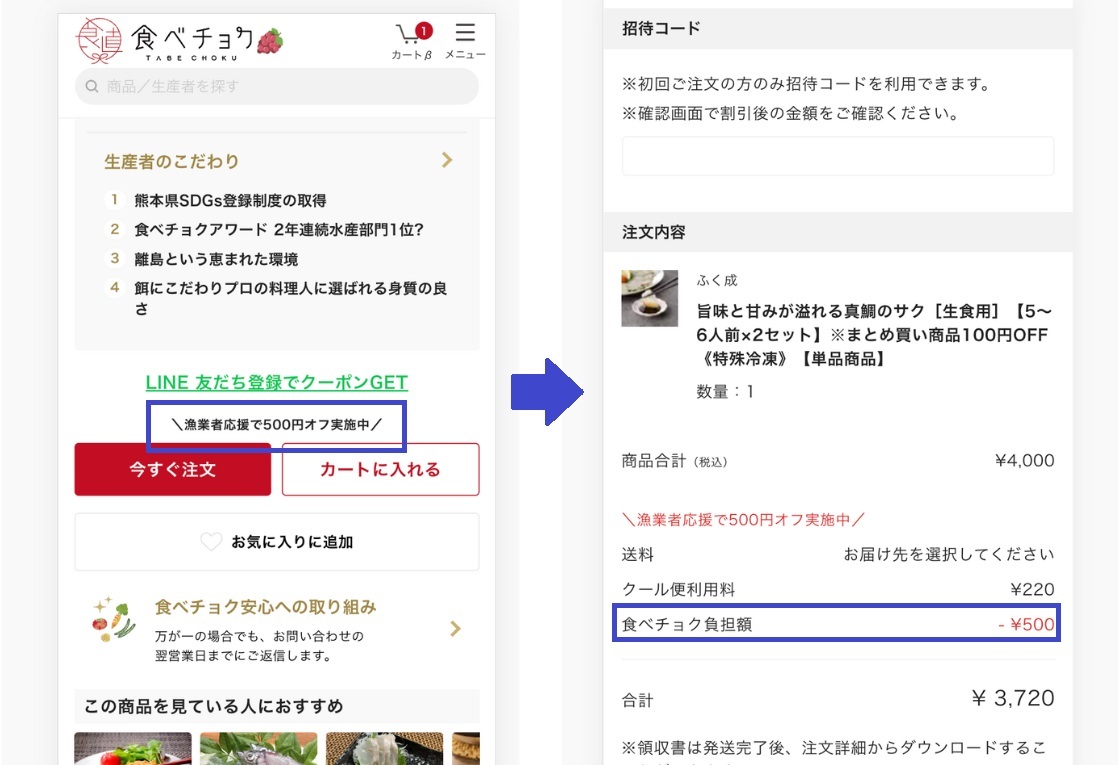Click the sea bream product thumbnail in order
This screenshot has width=1119, height=765.
[649, 298]
